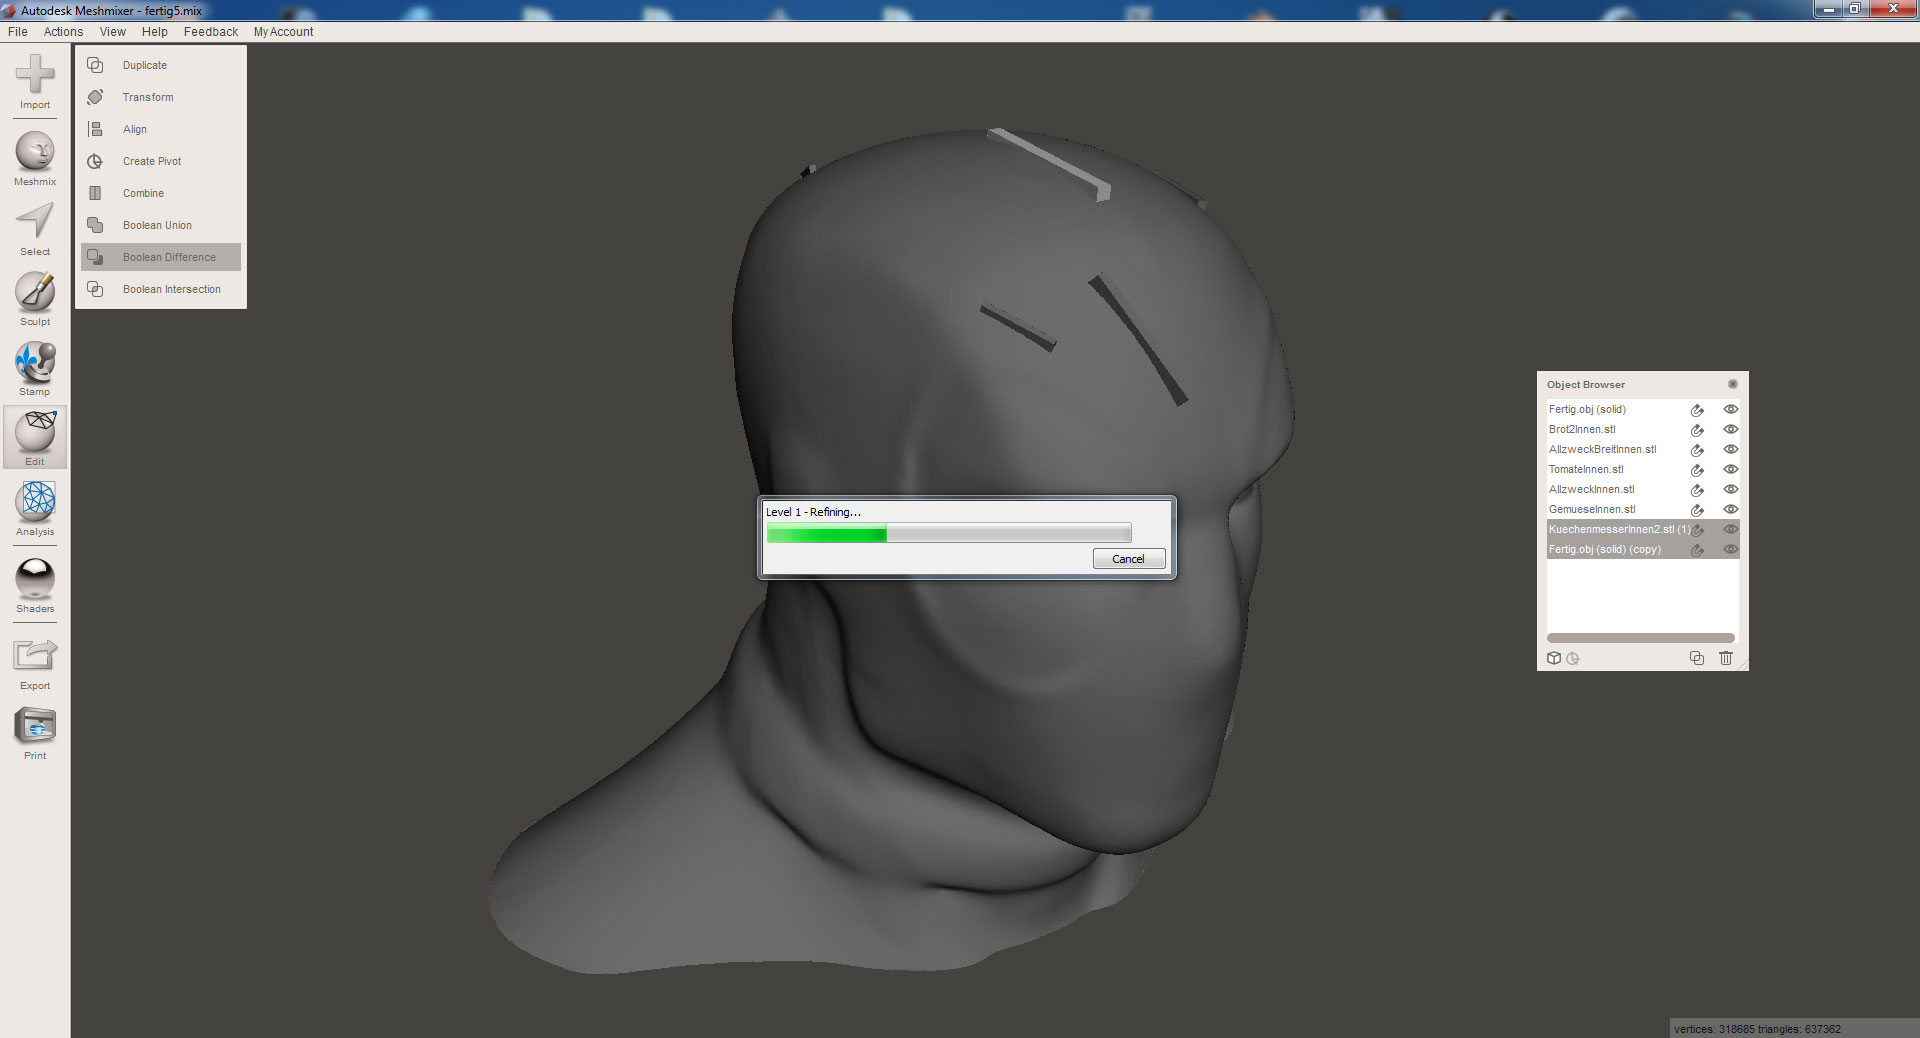
Task: Click the Transform icon in edit list
Action: click(95, 97)
